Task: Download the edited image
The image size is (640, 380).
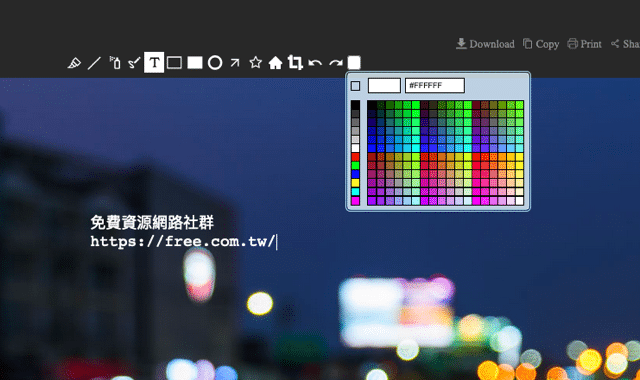Action: pos(485,44)
